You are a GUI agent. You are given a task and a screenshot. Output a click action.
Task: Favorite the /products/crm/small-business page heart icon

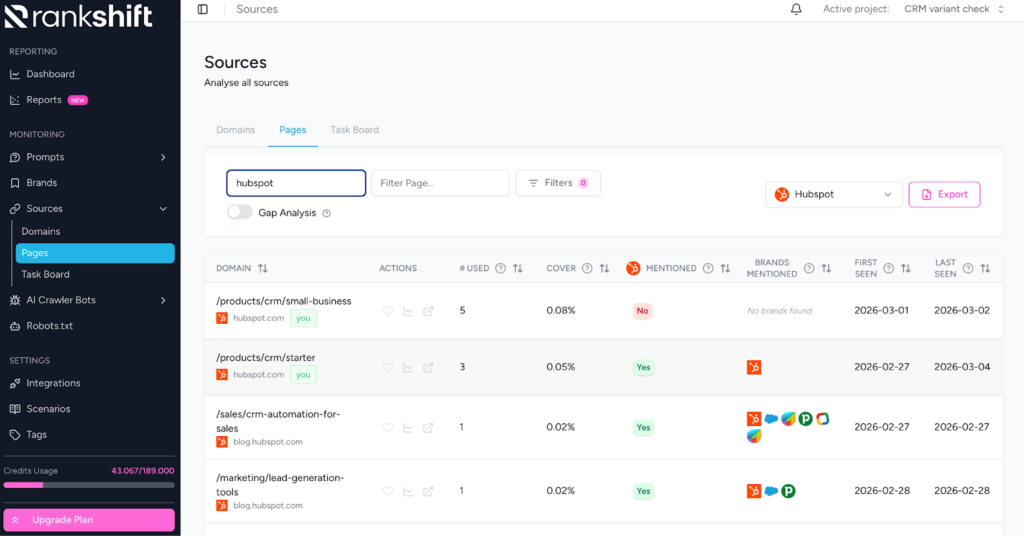(x=388, y=311)
